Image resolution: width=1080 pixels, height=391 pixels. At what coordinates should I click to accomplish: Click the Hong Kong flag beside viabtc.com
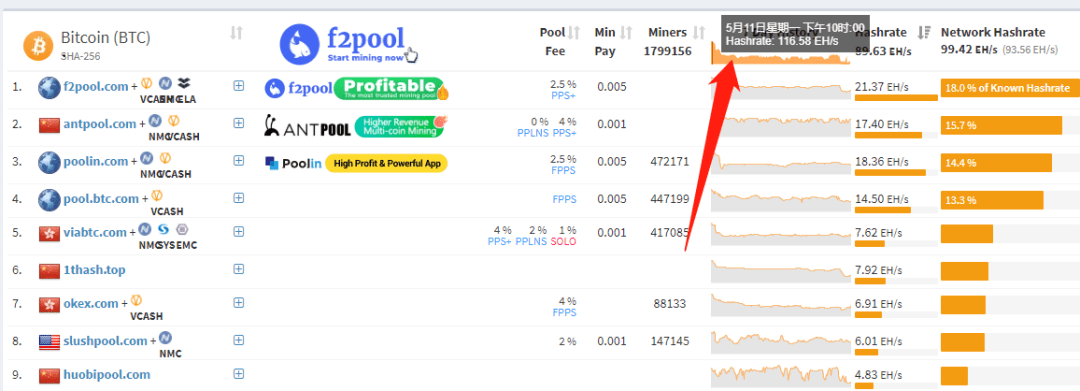(x=50, y=233)
